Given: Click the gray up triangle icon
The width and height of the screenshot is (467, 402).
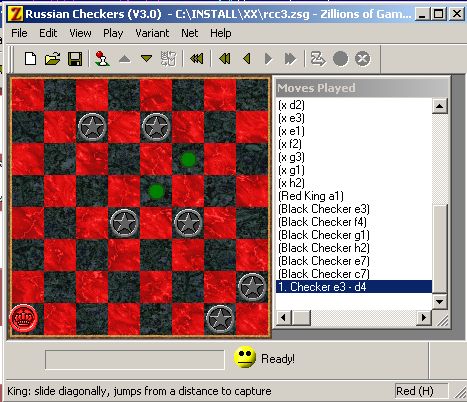Looking at the screenshot, I should coord(125,59).
